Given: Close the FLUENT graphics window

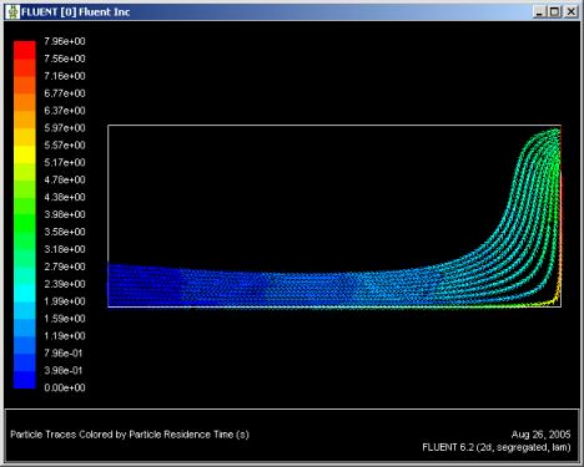Looking at the screenshot, I should (571, 12).
